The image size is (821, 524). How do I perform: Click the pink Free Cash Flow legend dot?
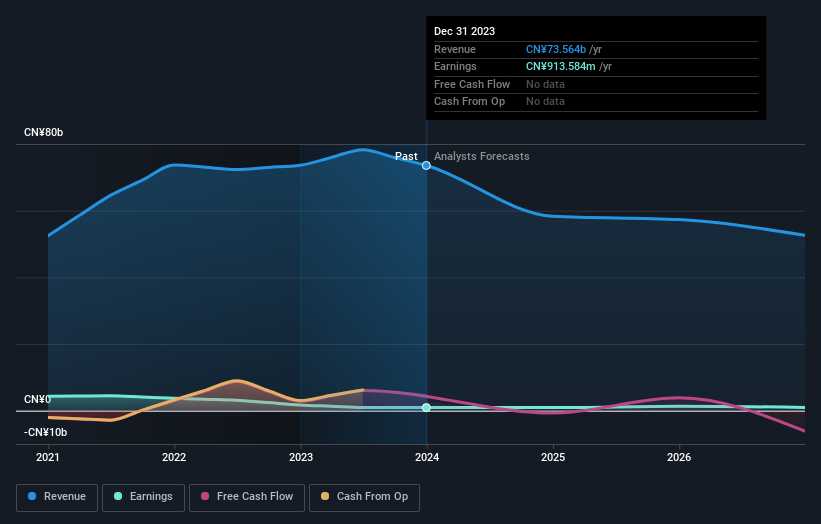coord(205,496)
